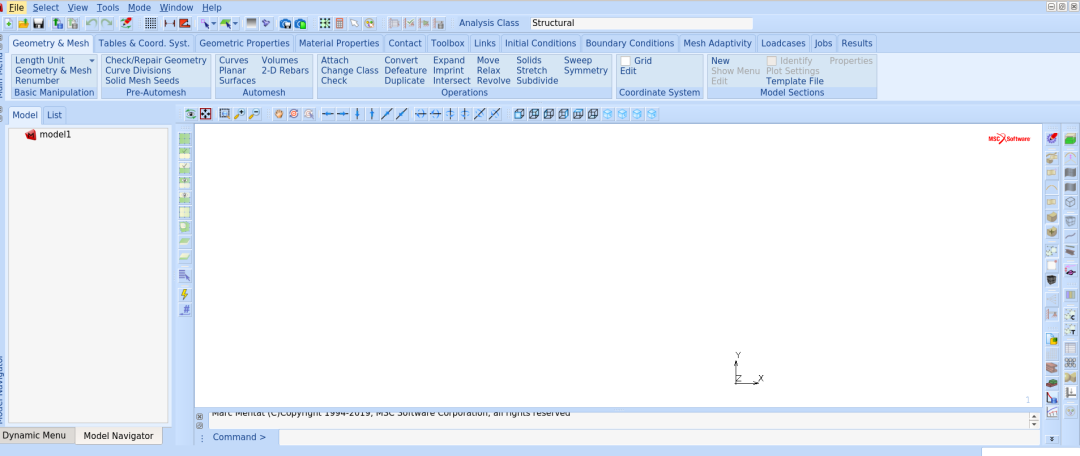This screenshot has height=456, width=1080.
Task: Click the Duplicate operation button
Action: tap(404, 81)
